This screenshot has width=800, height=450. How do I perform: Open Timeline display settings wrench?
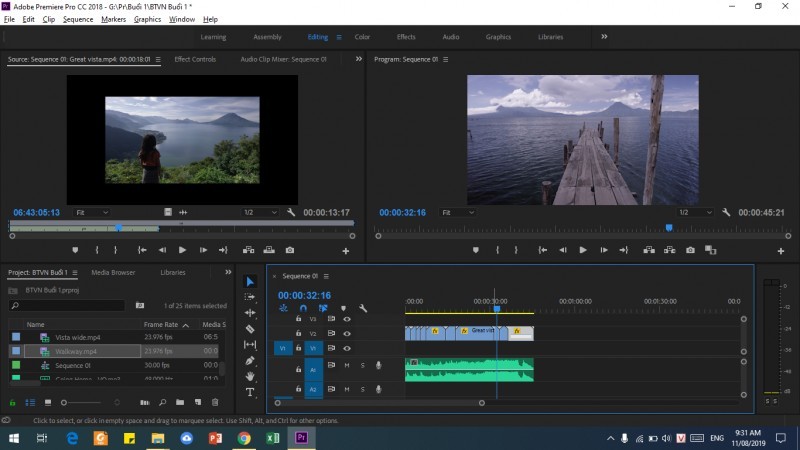coord(363,308)
